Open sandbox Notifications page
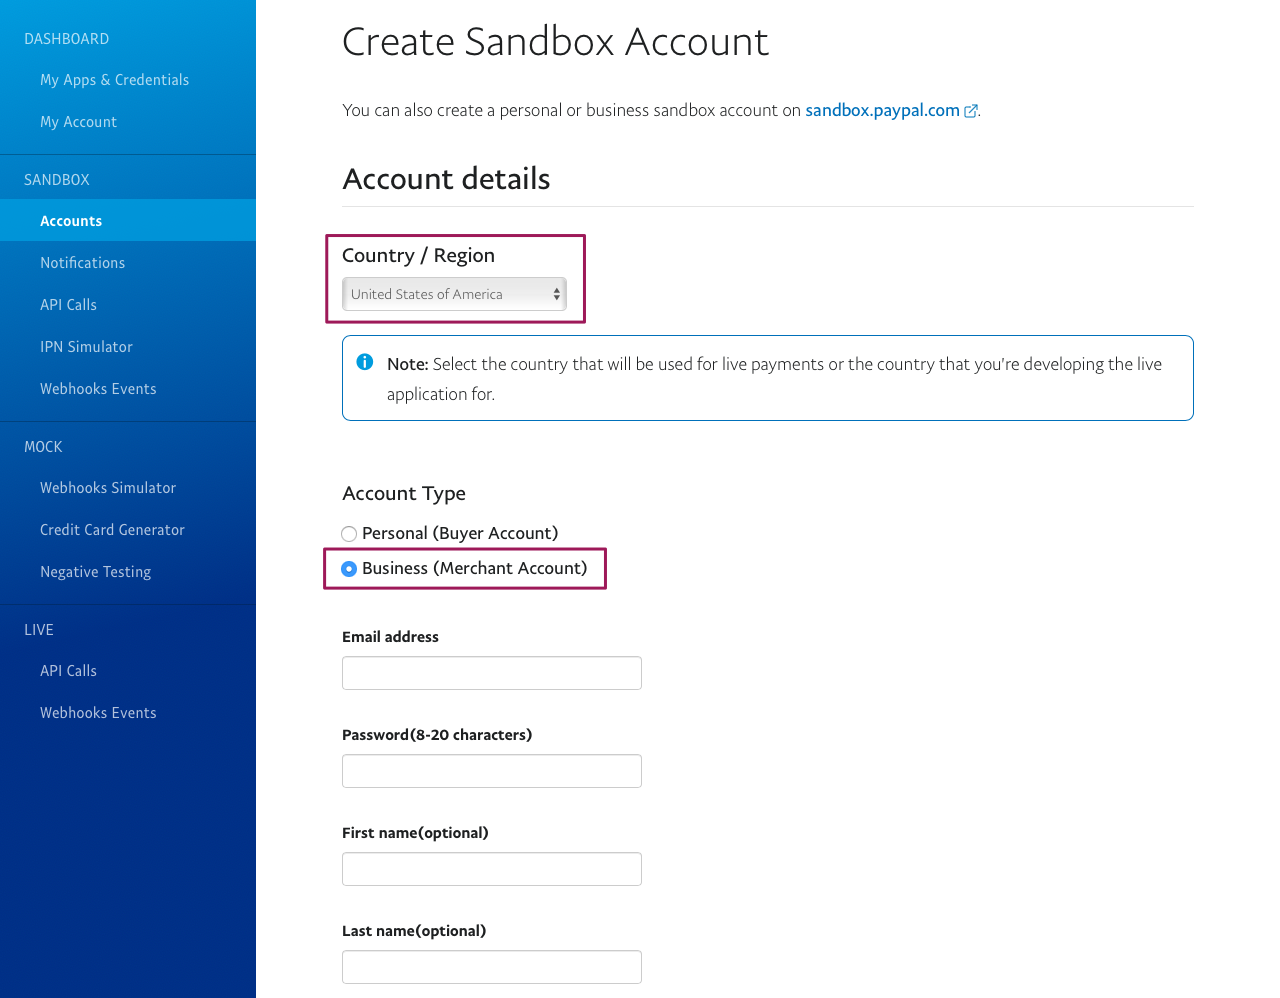1280x998 pixels. pos(82,263)
